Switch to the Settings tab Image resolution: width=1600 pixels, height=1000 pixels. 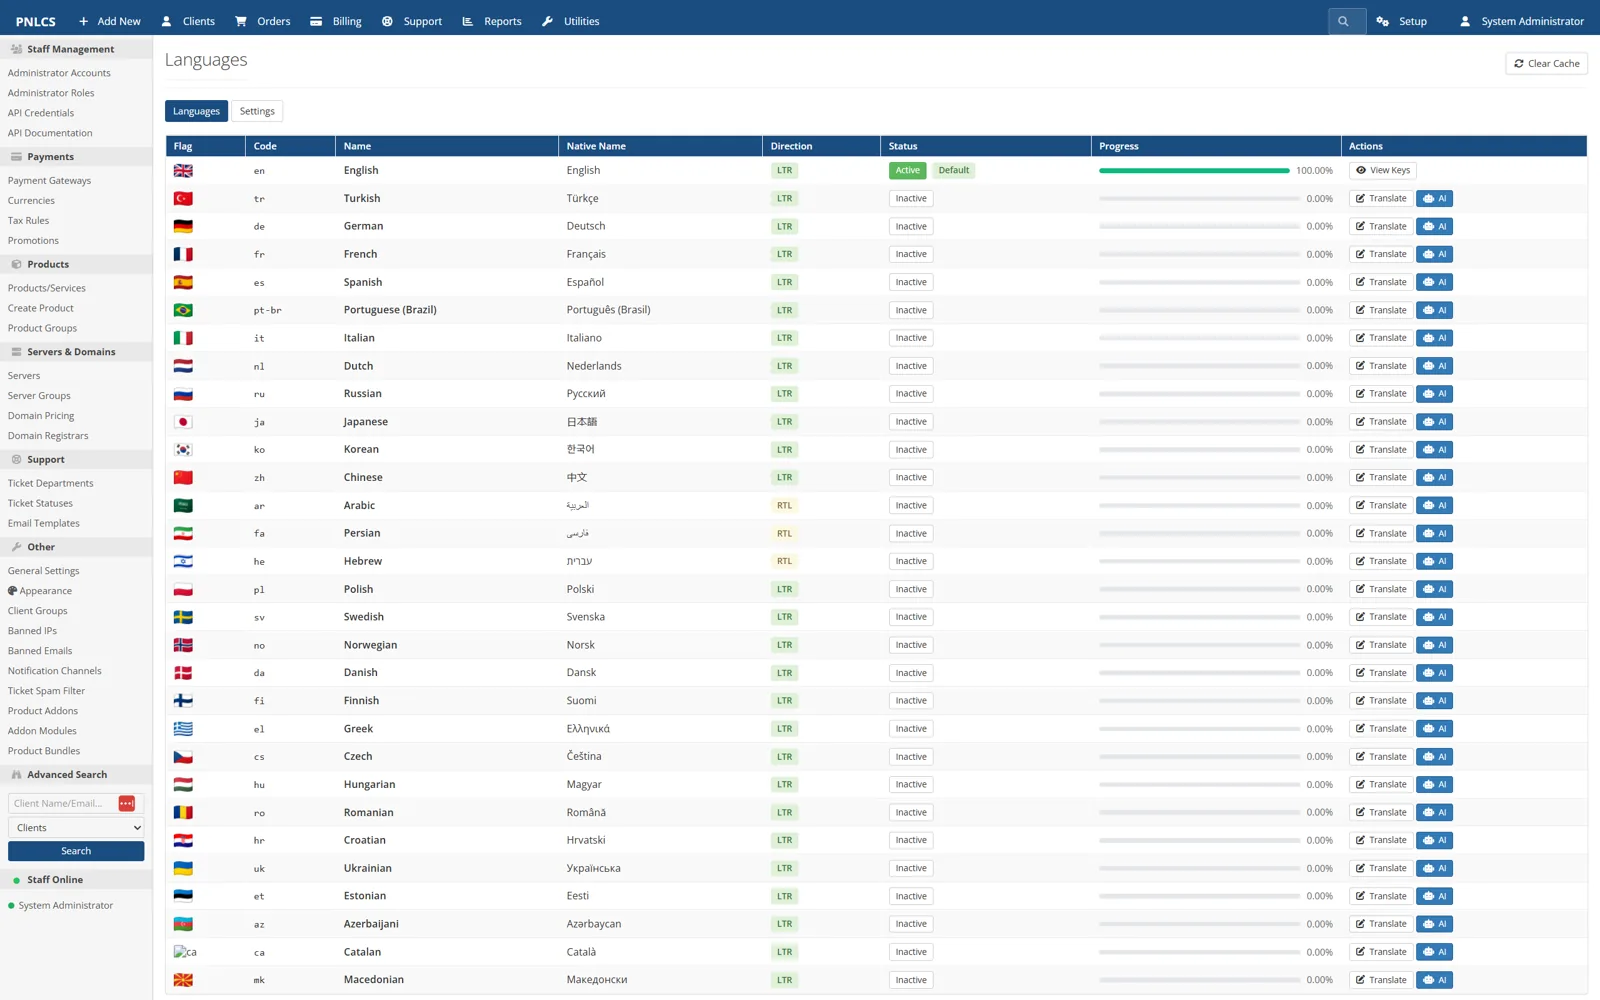[257, 111]
